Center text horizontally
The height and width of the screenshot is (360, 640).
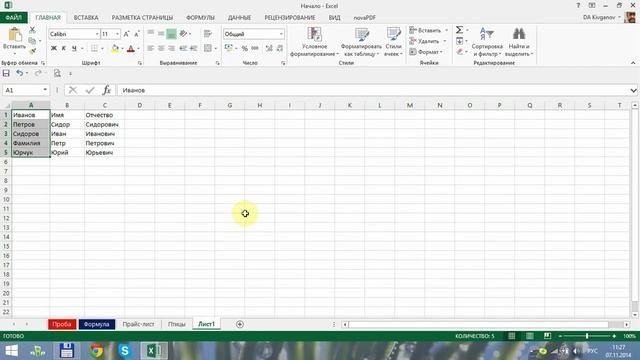pos(161,49)
